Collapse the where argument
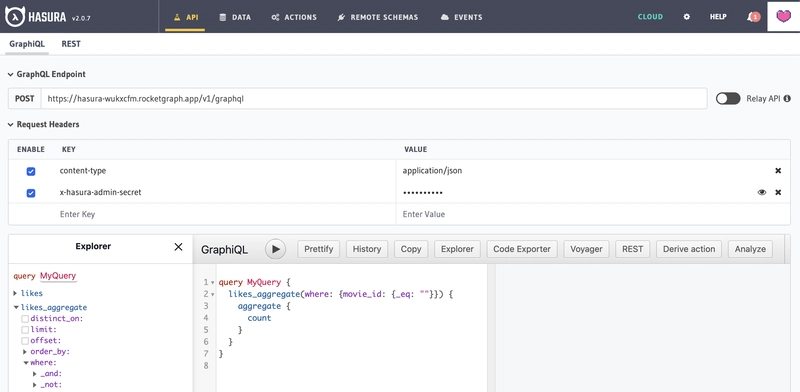The image size is (800, 392). pyautogui.click(x=26, y=363)
